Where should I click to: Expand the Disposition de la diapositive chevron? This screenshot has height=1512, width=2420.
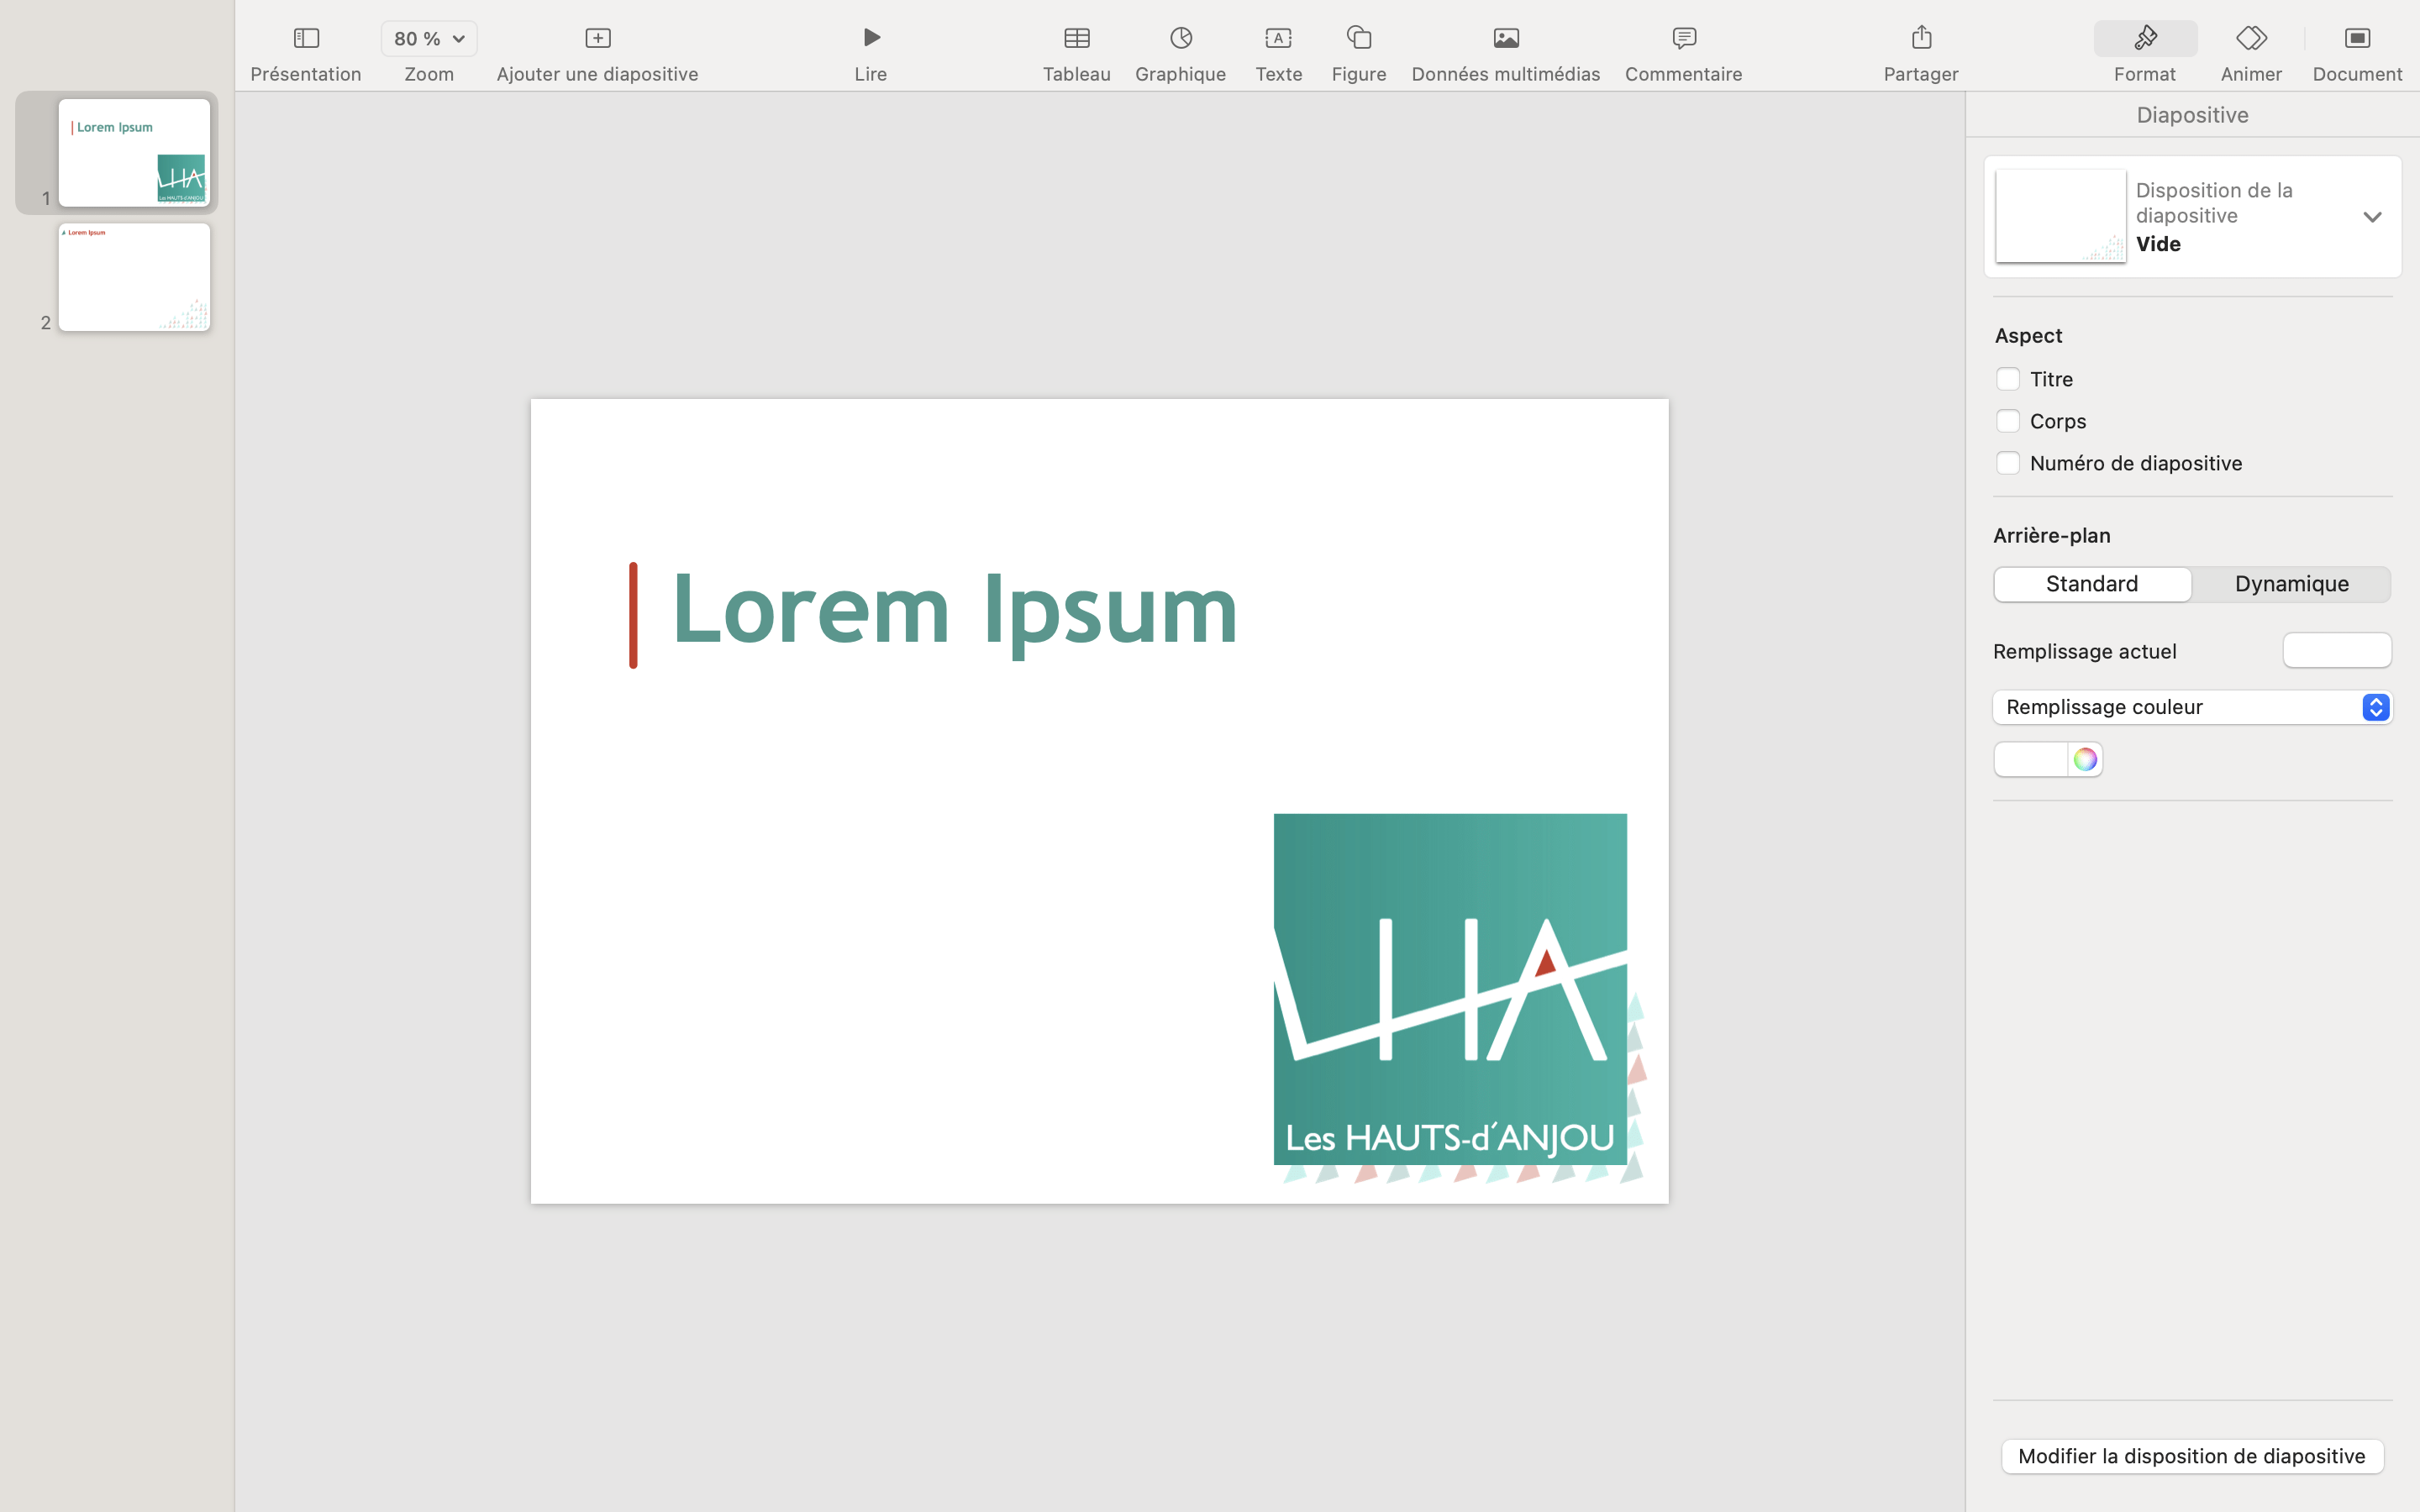point(2371,217)
